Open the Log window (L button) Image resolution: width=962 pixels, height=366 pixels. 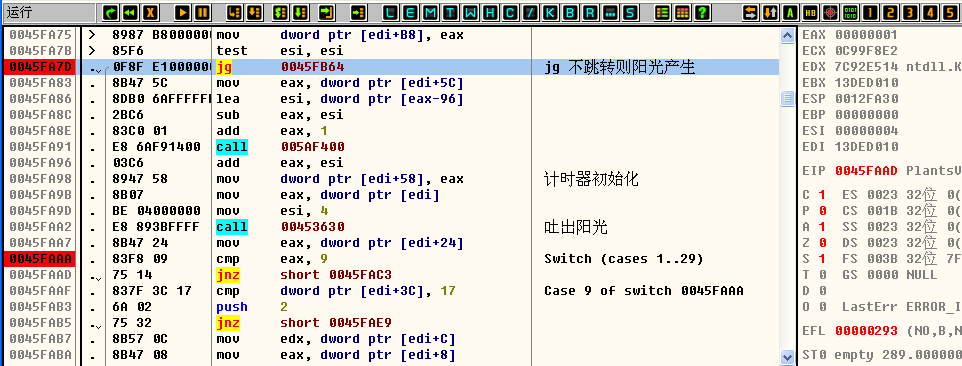click(391, 12)
